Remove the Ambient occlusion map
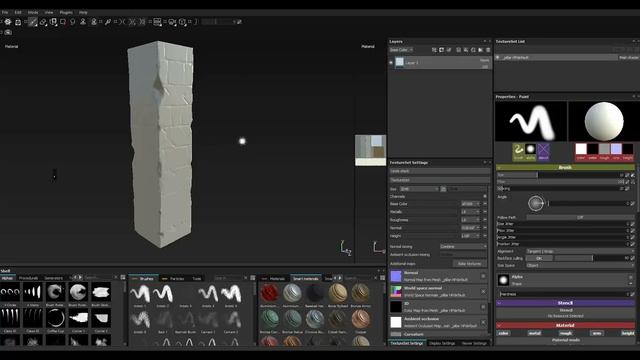The height and width of the screenshot is (360, 640). click(483, 322)
